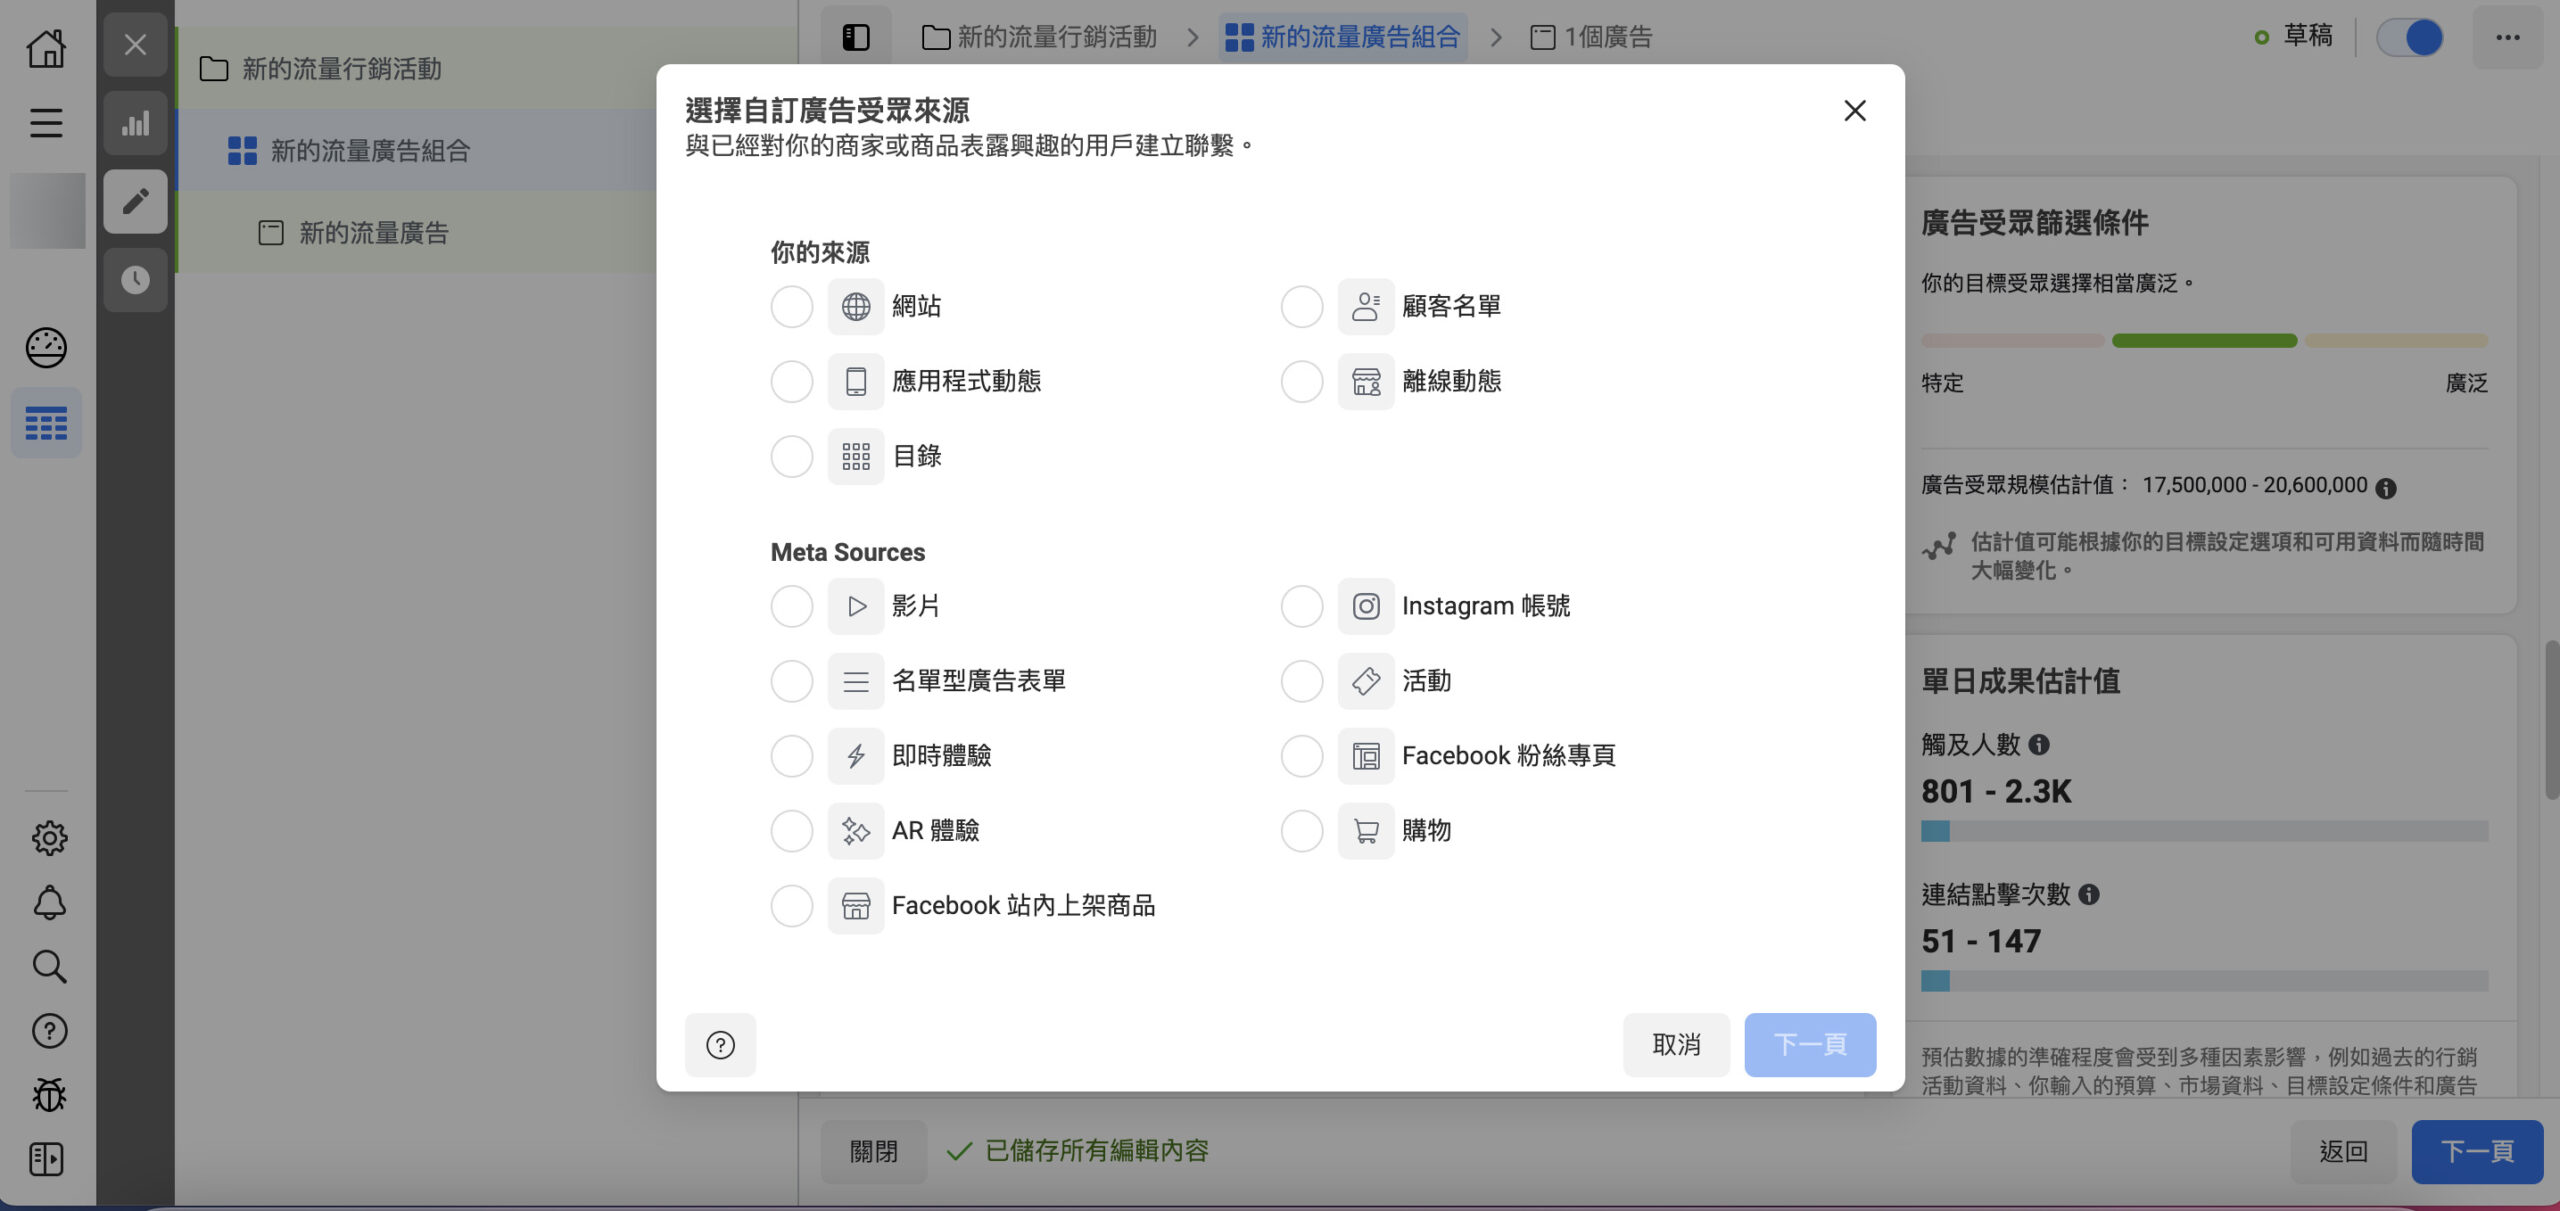Screen dimensions: 2560x1211
Task: Expand the sidebar hamburger menu
Action: 46,122
